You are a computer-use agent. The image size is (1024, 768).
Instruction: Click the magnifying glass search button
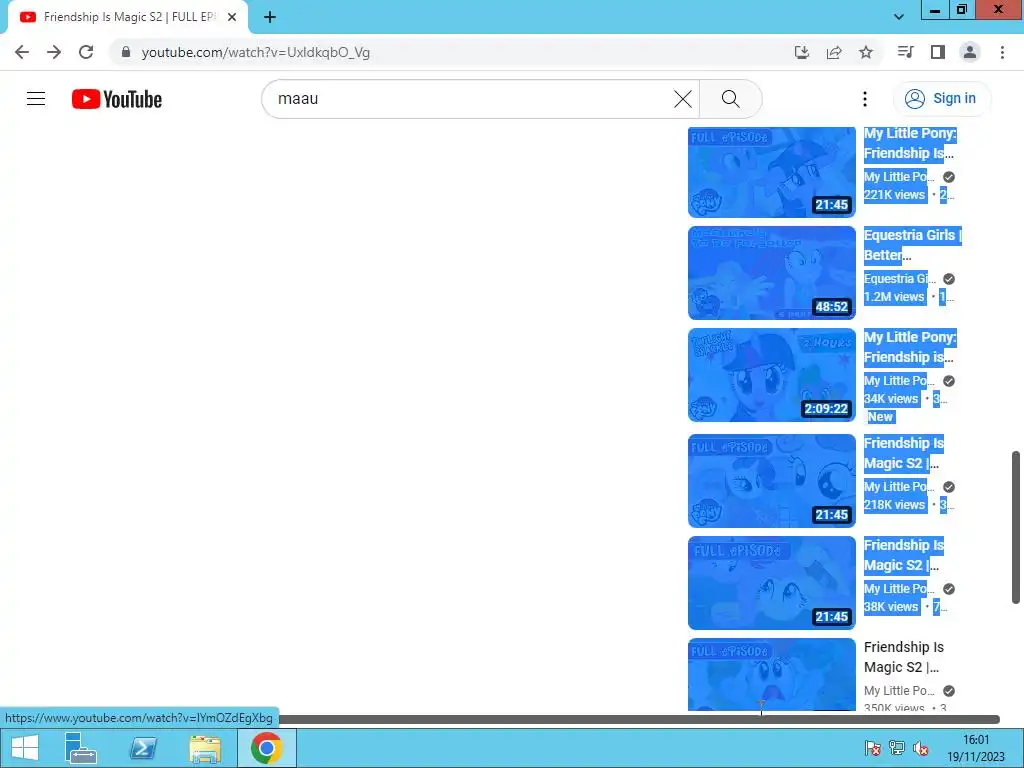tap(730, 99)
